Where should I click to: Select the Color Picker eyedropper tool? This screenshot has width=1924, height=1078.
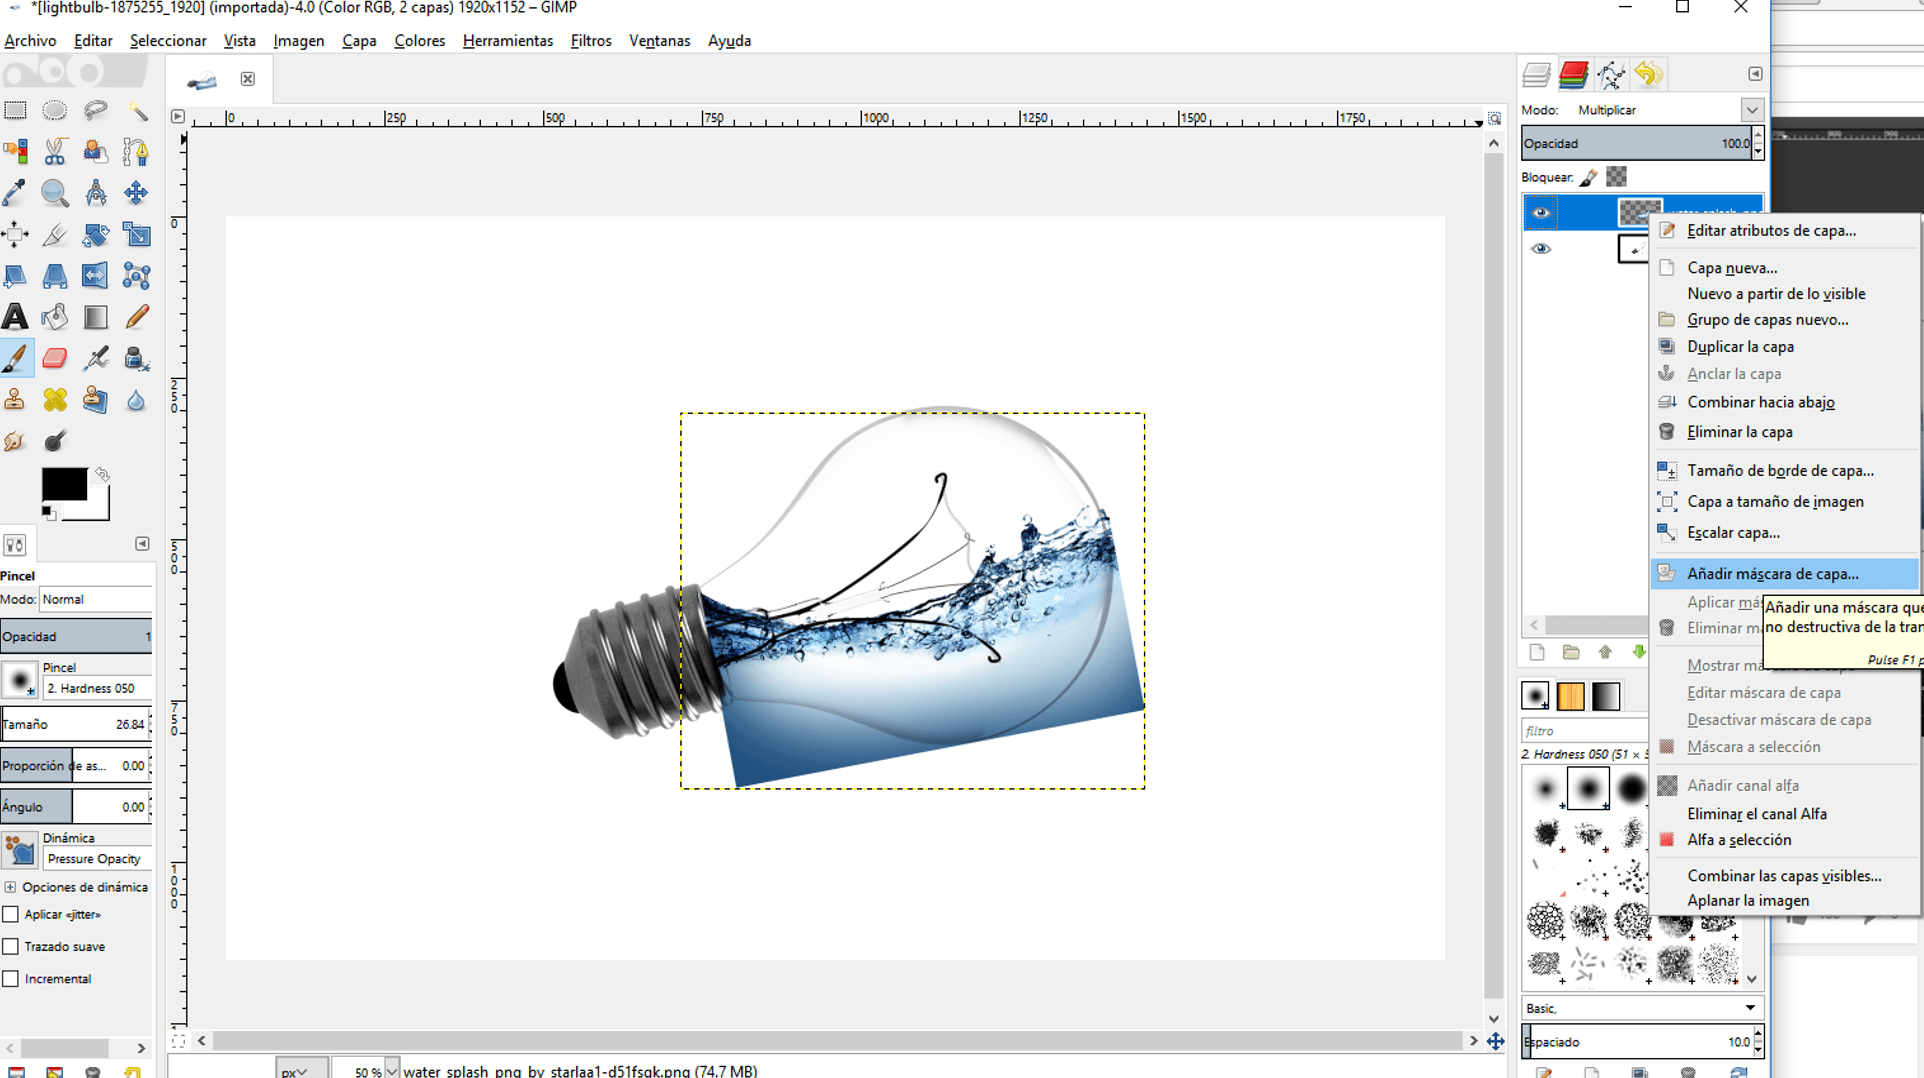click(15, 192)
